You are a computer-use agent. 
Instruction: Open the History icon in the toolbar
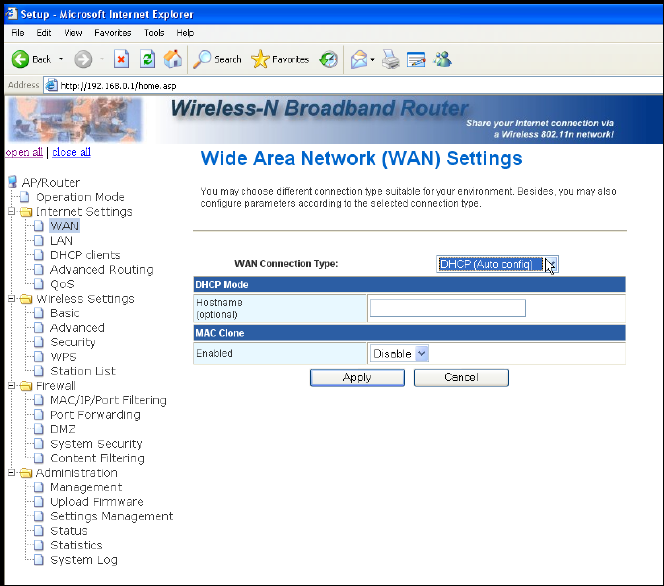tap(329, 59)
